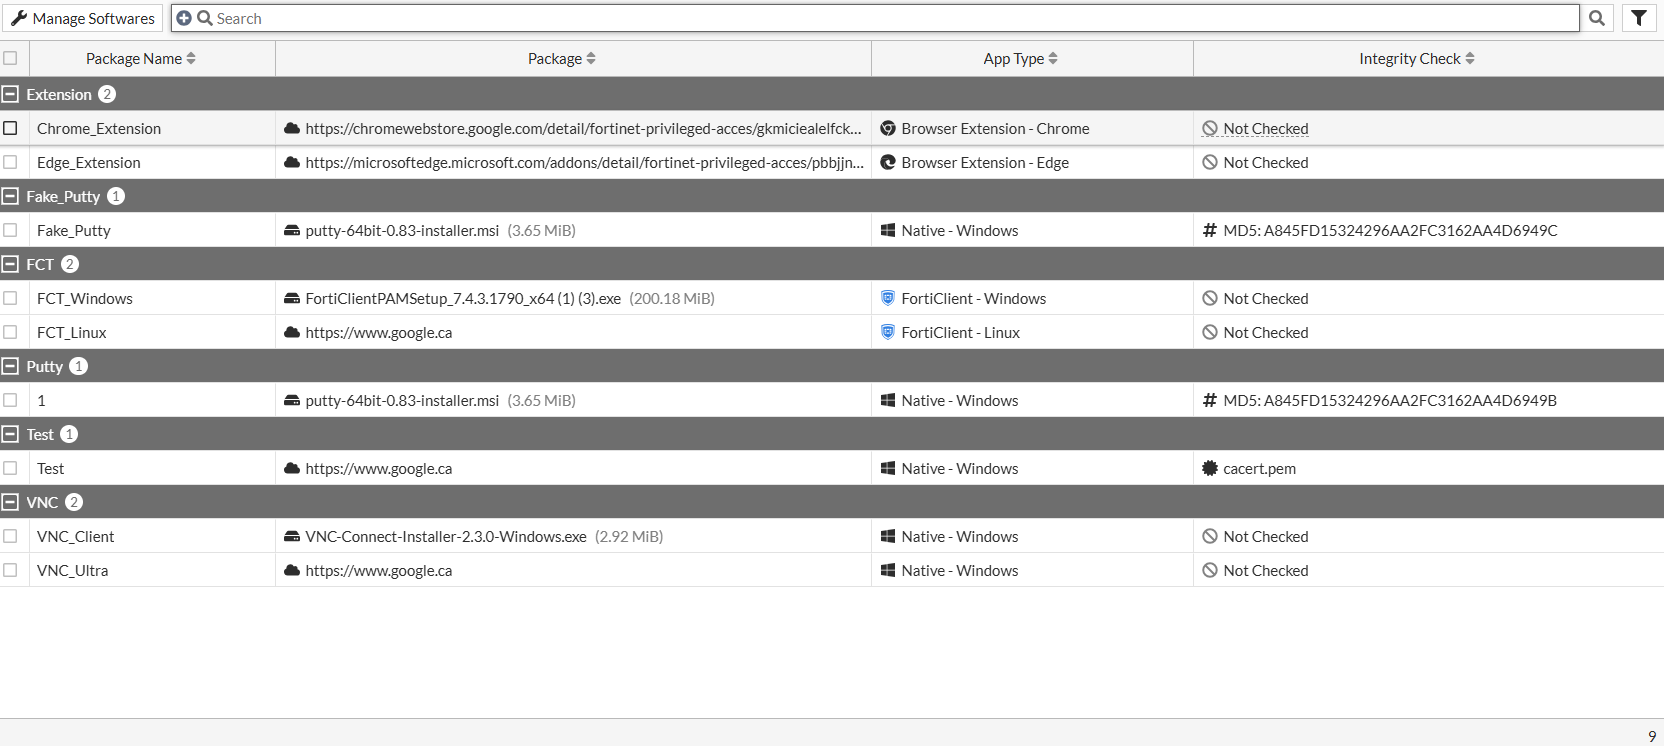Click Edge icon for Browser Extension - Edge
The width and height of the screenshot is (1664, 746).
[x=887, y=162]
